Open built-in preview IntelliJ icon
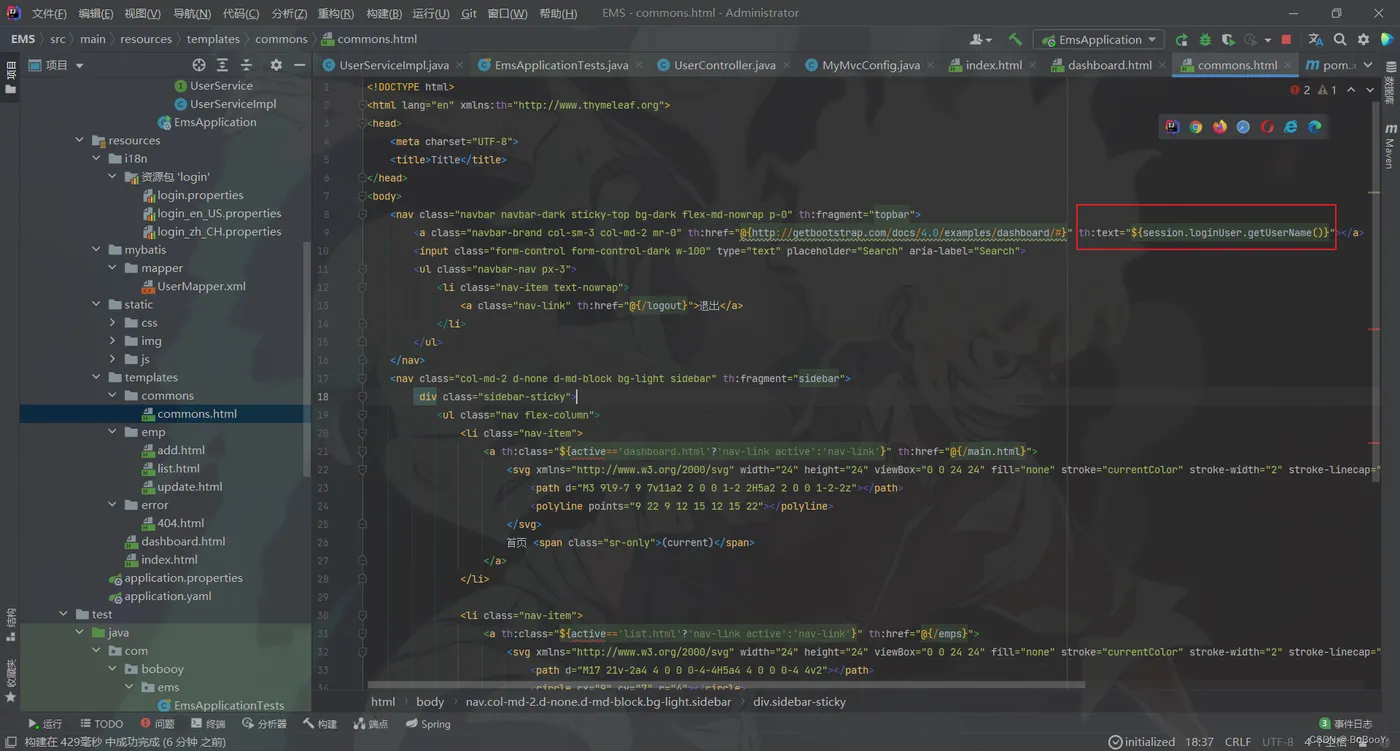 [x=1172, y=127]
